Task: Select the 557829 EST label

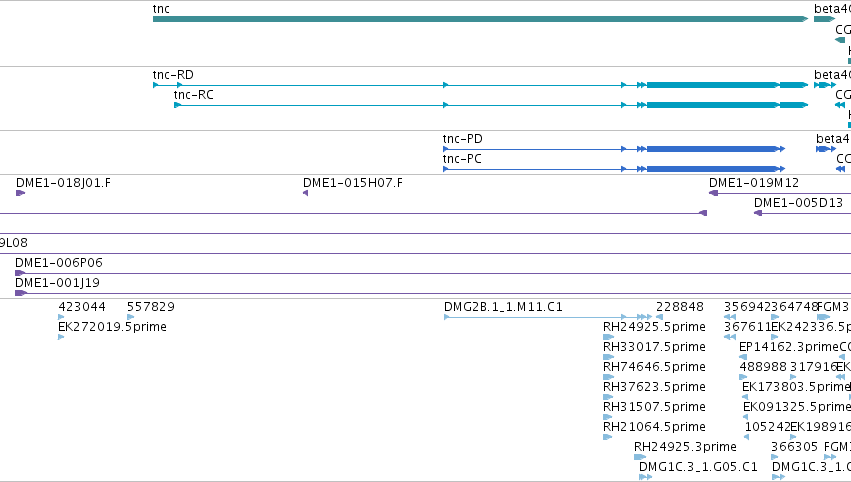Action: coord(151,307)
